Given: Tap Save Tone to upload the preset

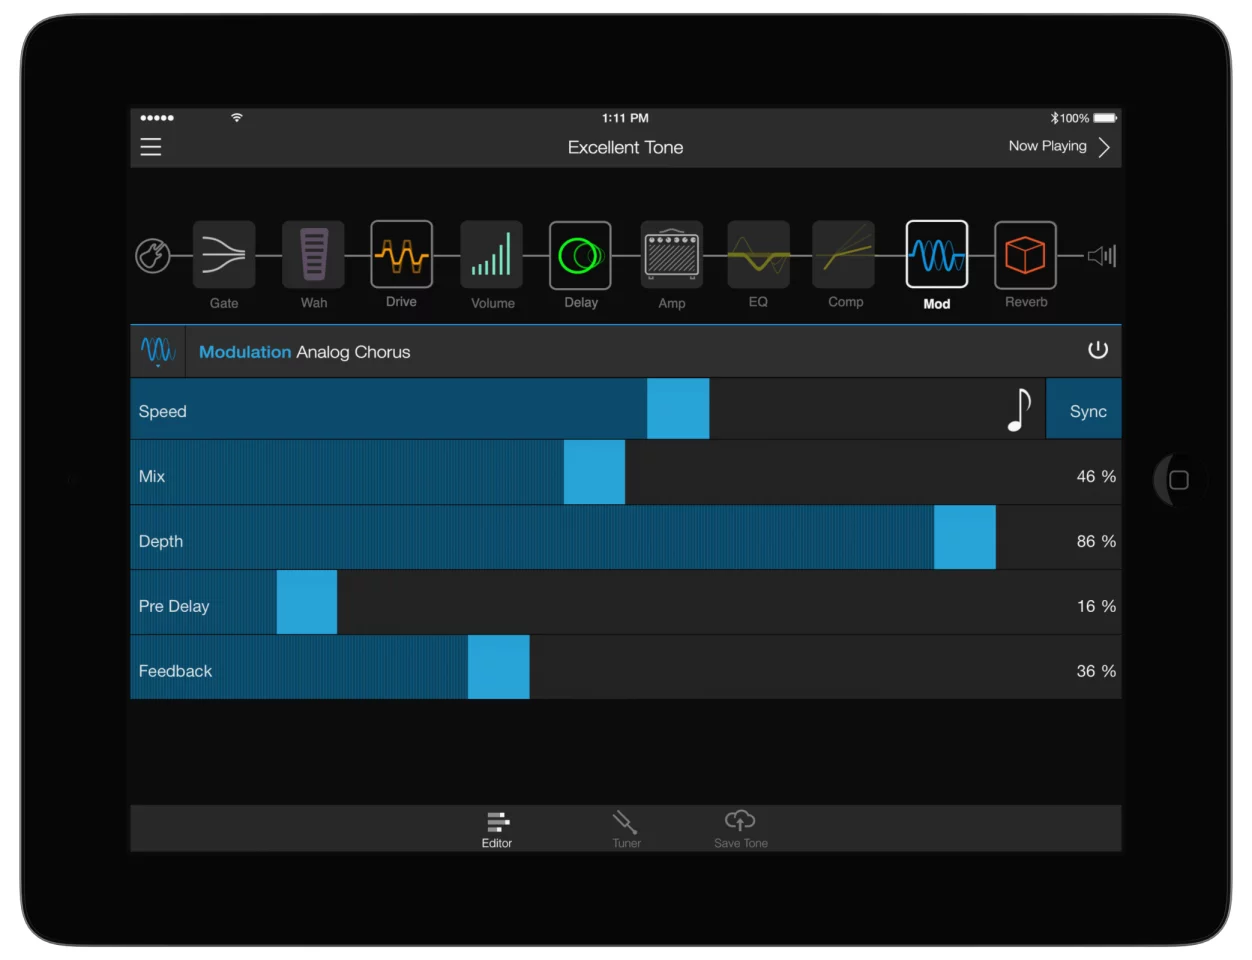Looking at the screenshot, I should (739, 829).
